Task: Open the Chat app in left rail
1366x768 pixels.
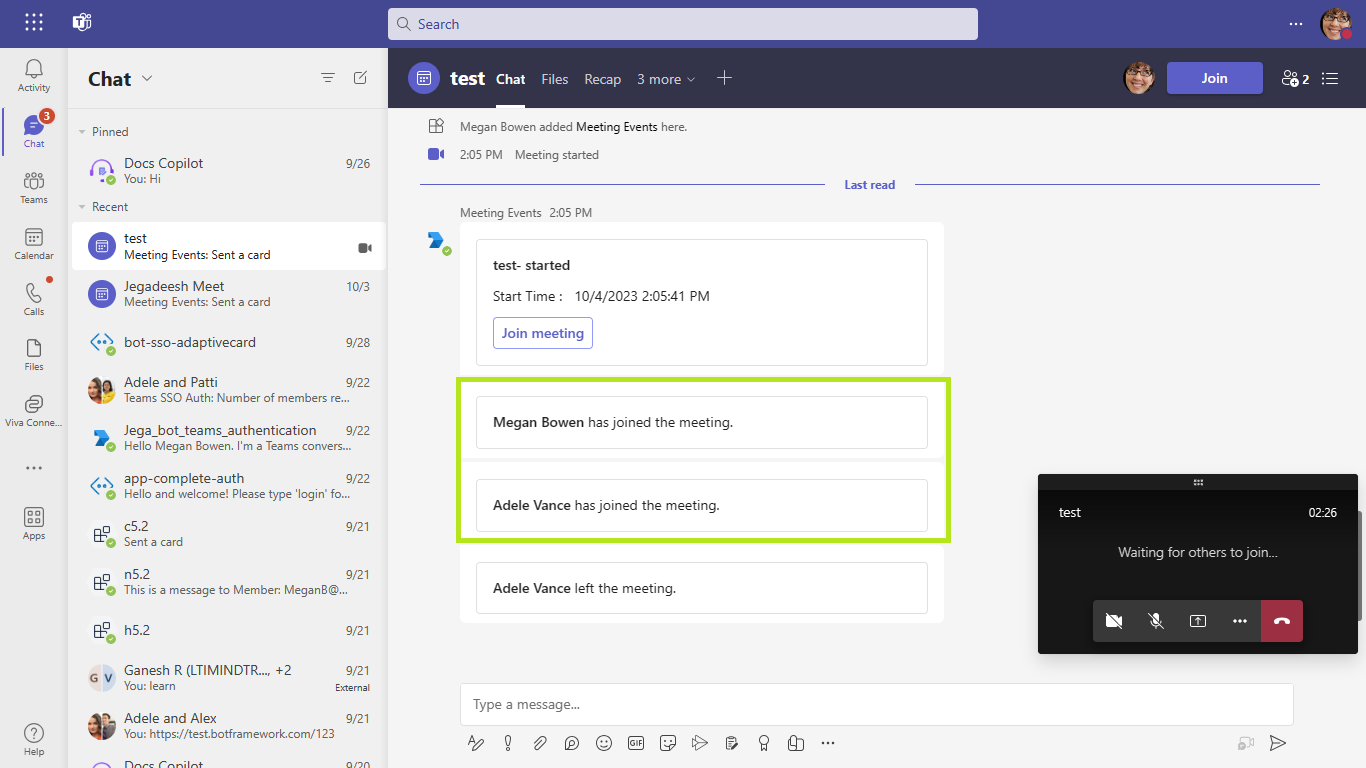Action: click(x=34, y=132)
